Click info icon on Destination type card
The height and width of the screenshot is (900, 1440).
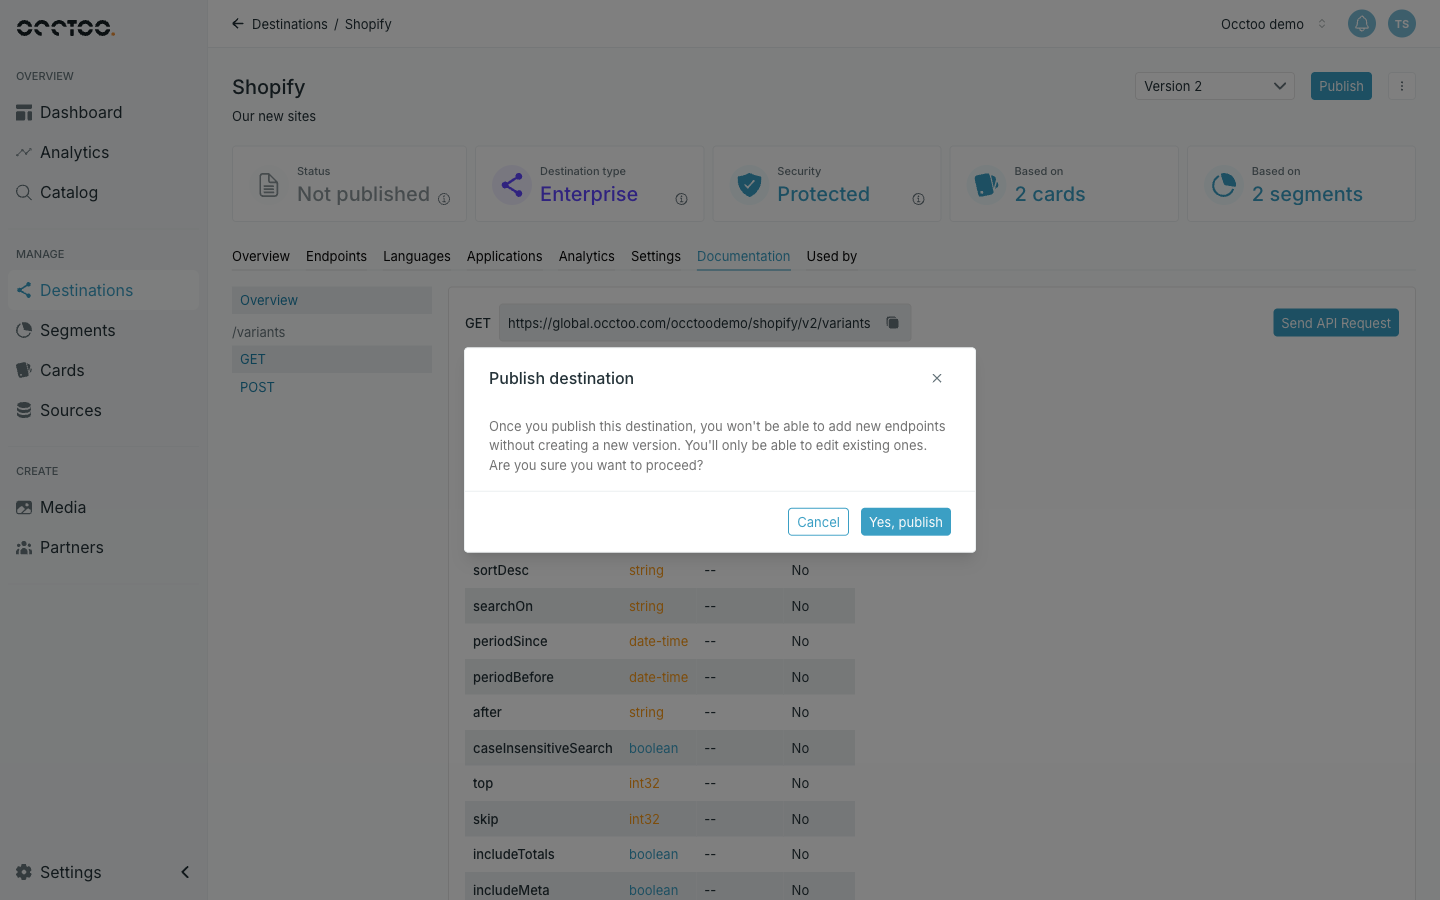(x=681, y=199)
